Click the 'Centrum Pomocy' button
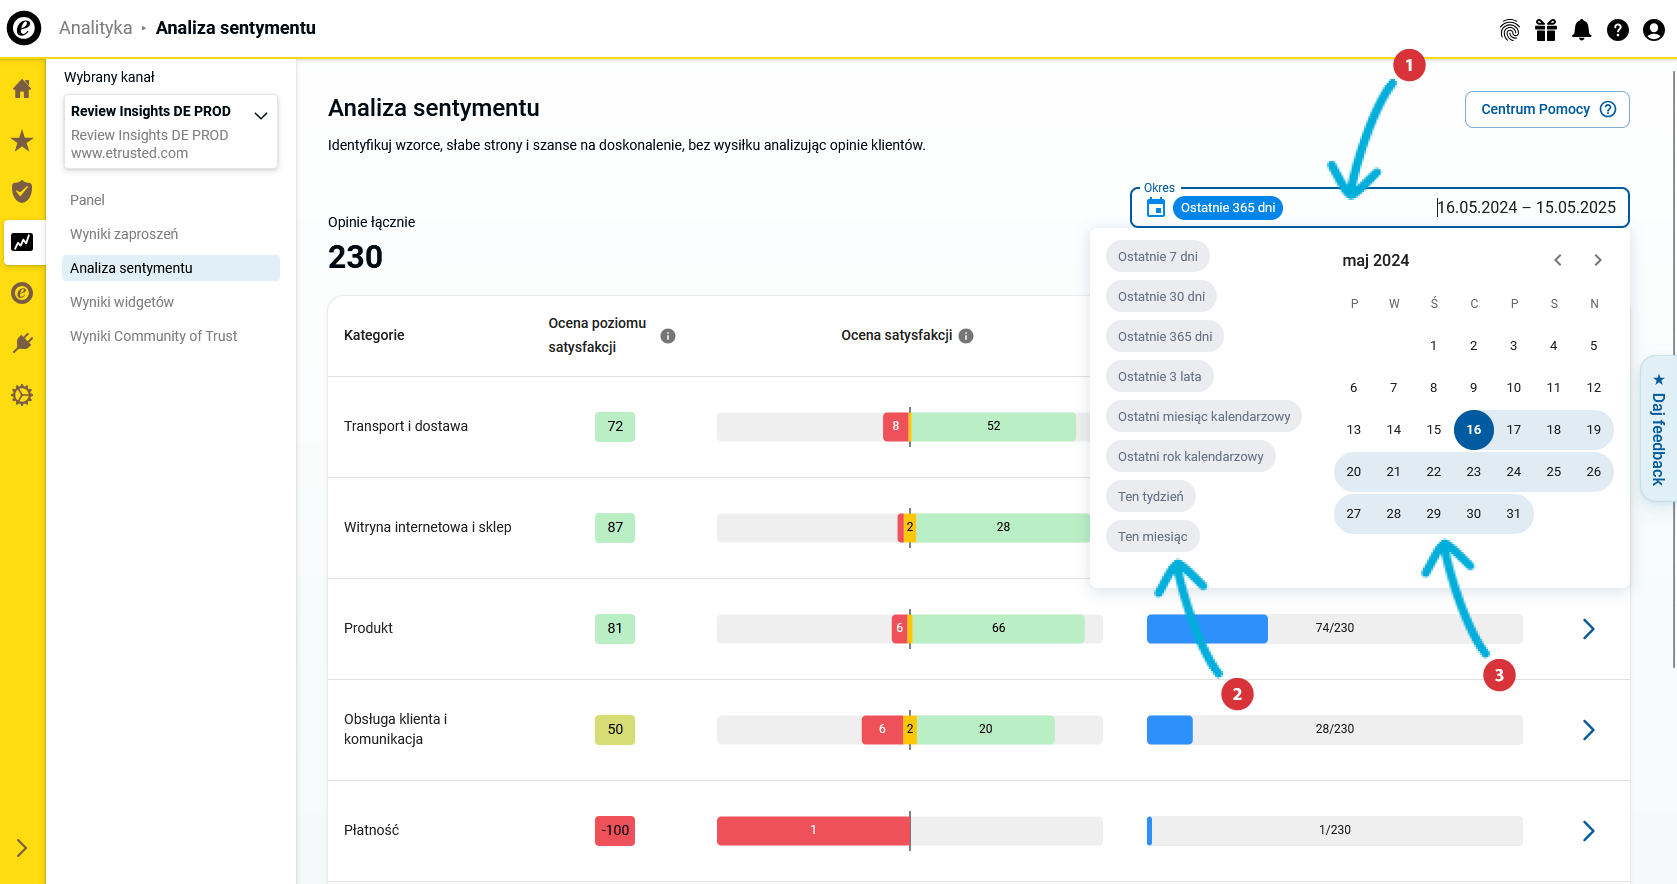Image resolution: width=1677 pixels, height=884 pixels. point(1546,110)
